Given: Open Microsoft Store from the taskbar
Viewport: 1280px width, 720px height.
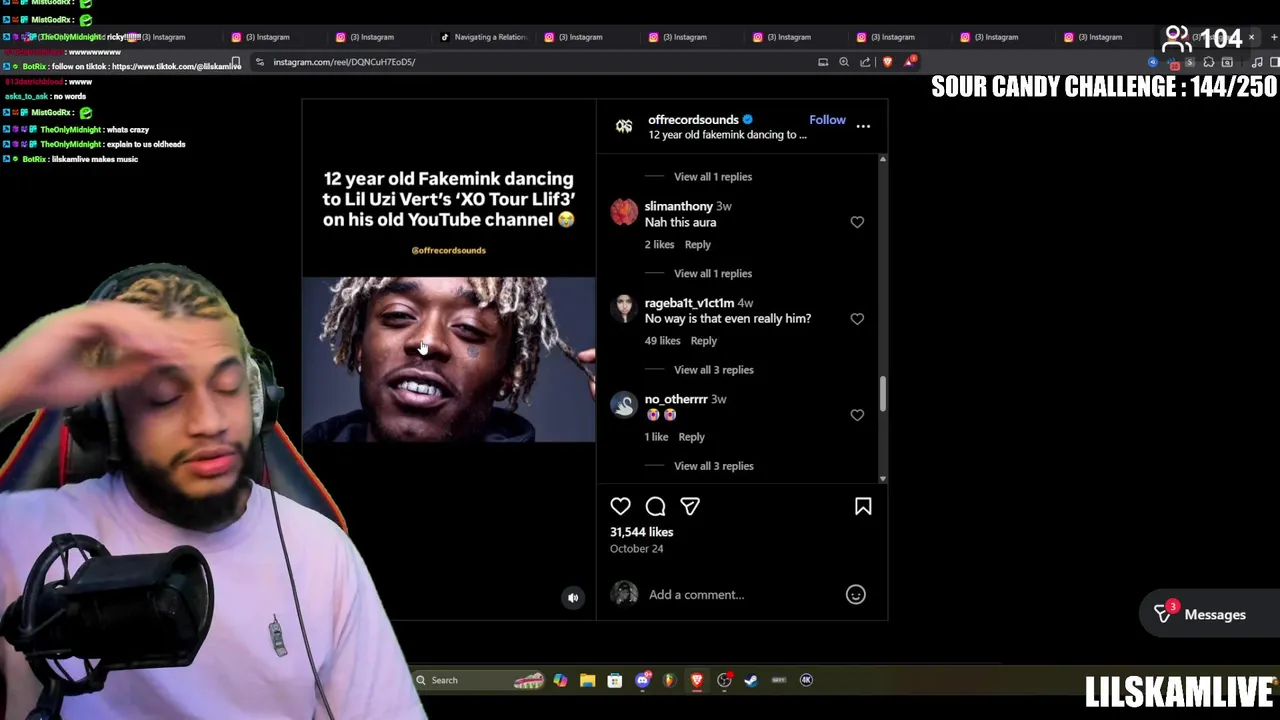Looking at the screenshot, I should (615, 680).
